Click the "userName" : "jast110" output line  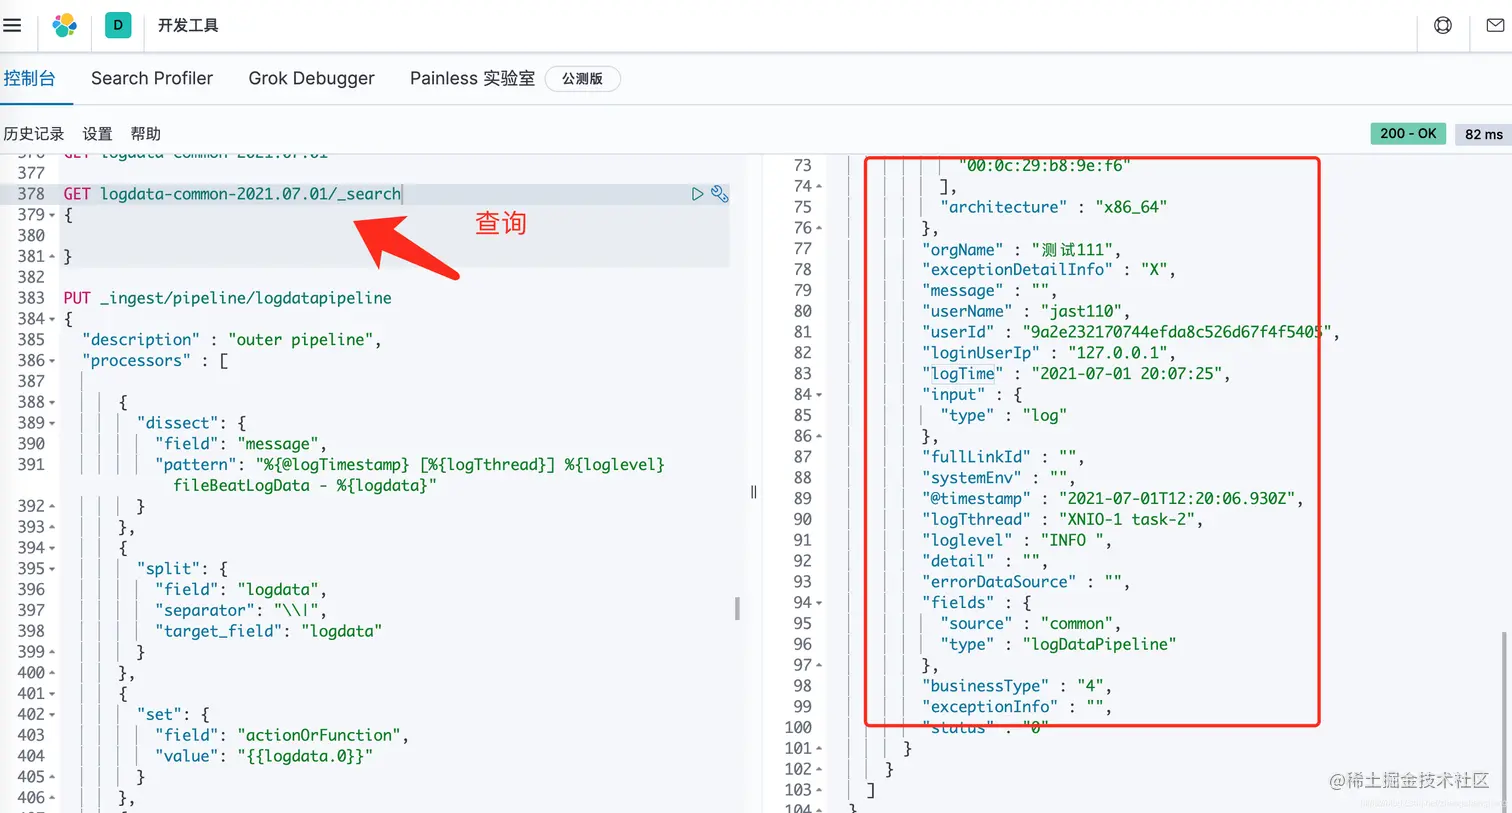pyautogui.click(x=1025, y=311)
